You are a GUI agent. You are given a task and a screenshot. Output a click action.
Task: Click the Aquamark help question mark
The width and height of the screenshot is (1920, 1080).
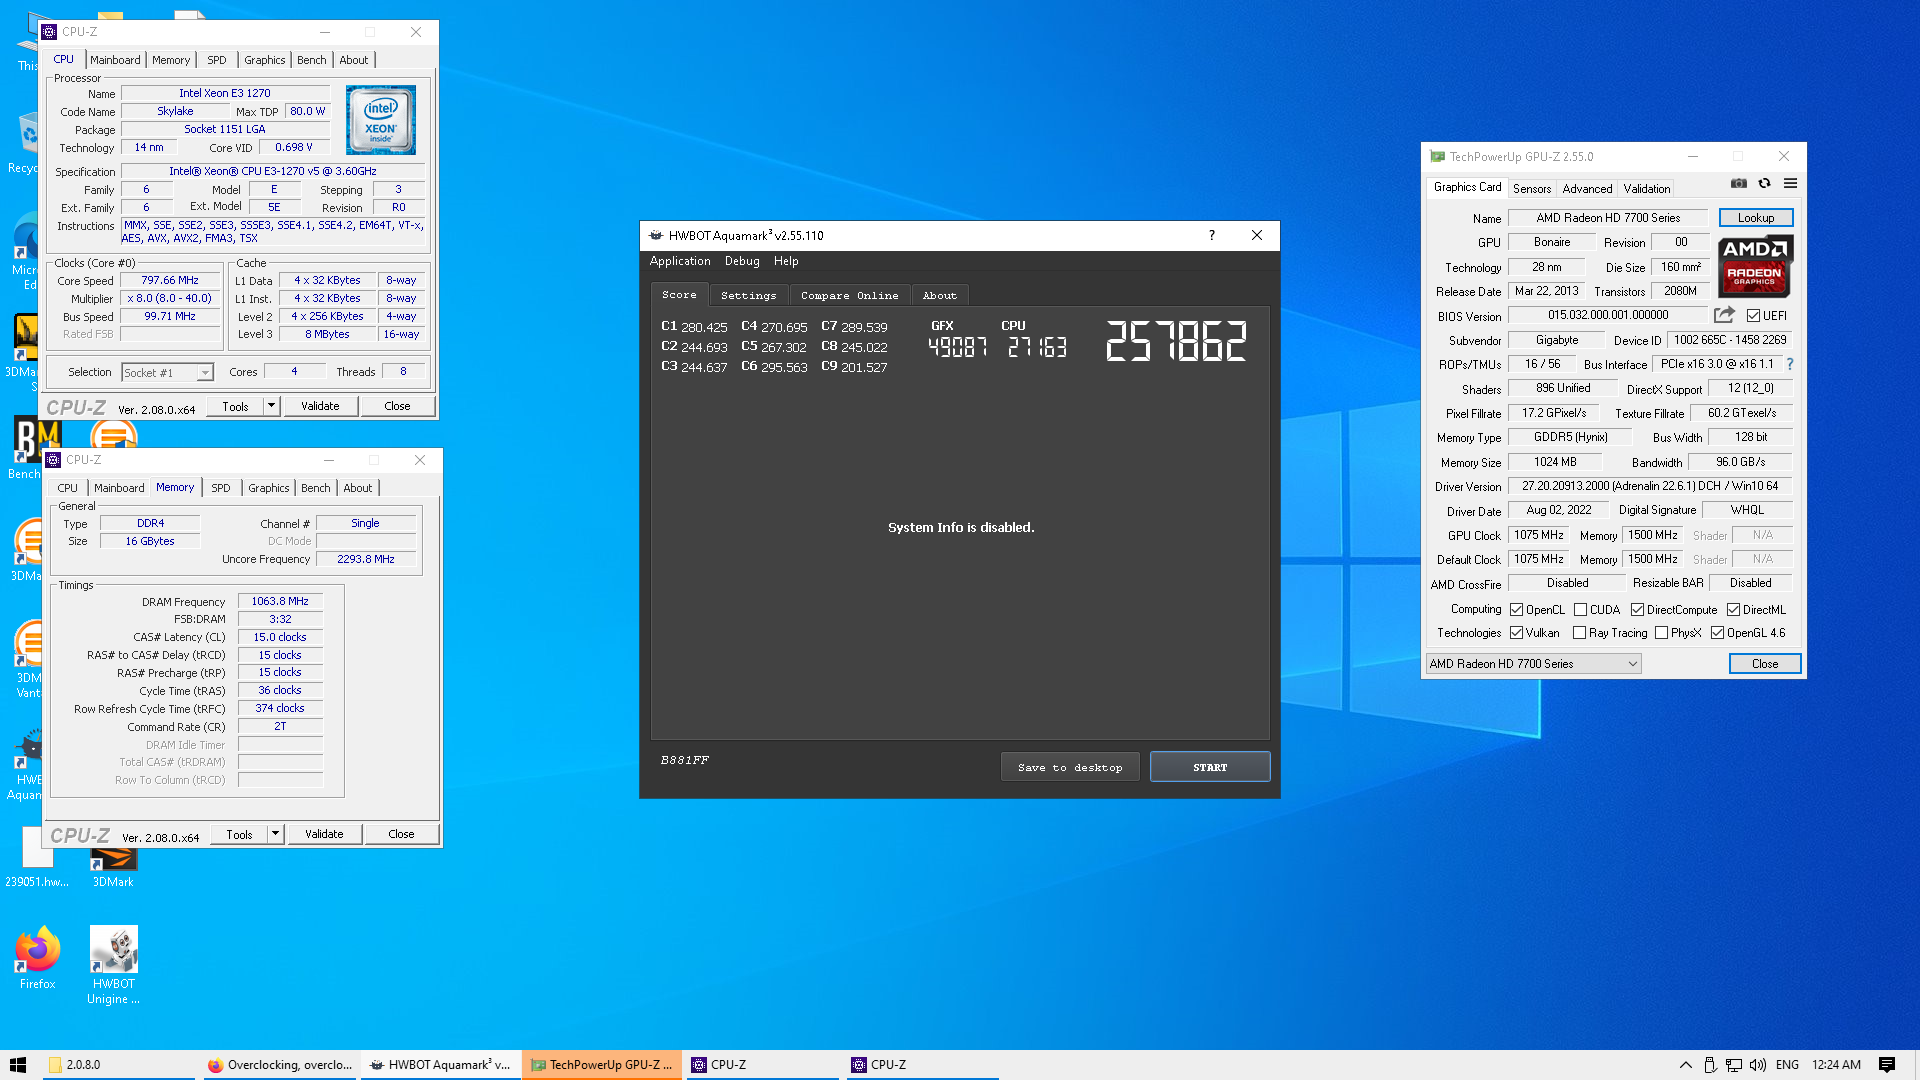(x=1212, y=235)
